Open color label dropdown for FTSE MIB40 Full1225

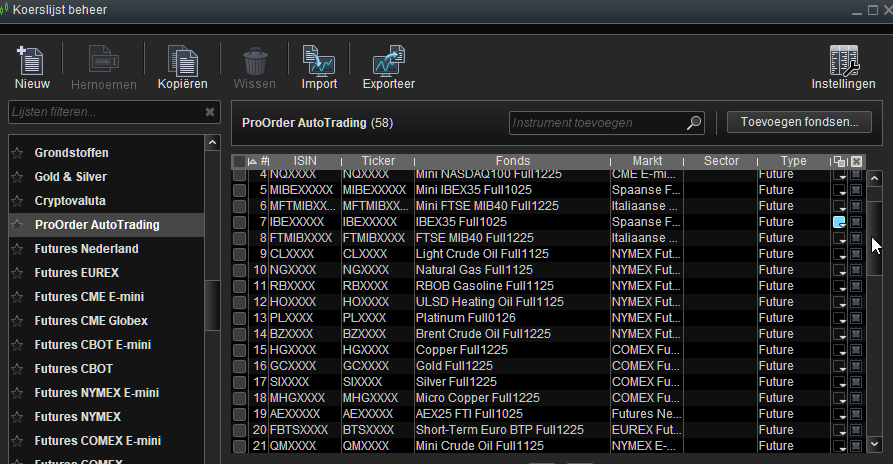click(839, 238)
